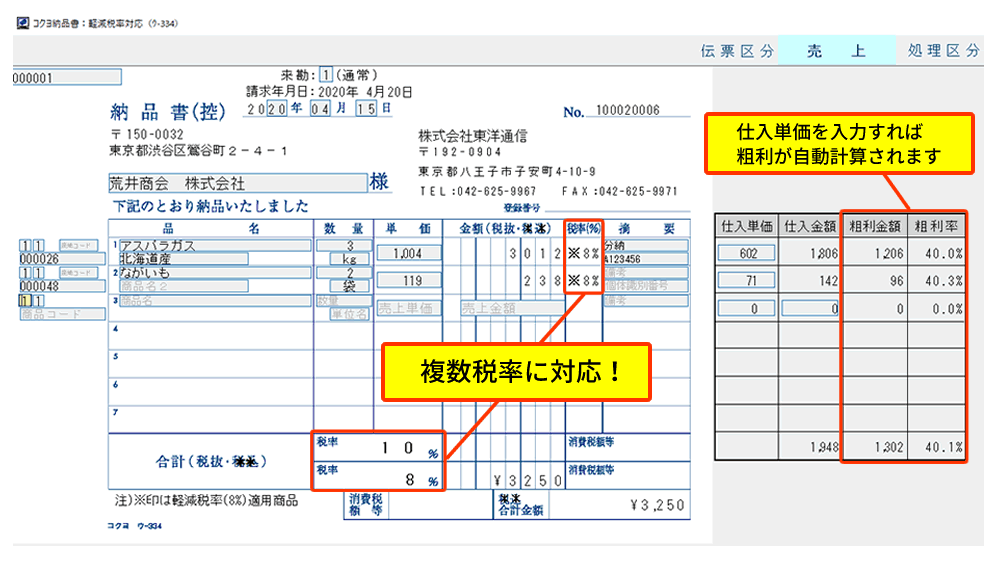Click the unit price field showing 1,004

click(x=409, y=253)
